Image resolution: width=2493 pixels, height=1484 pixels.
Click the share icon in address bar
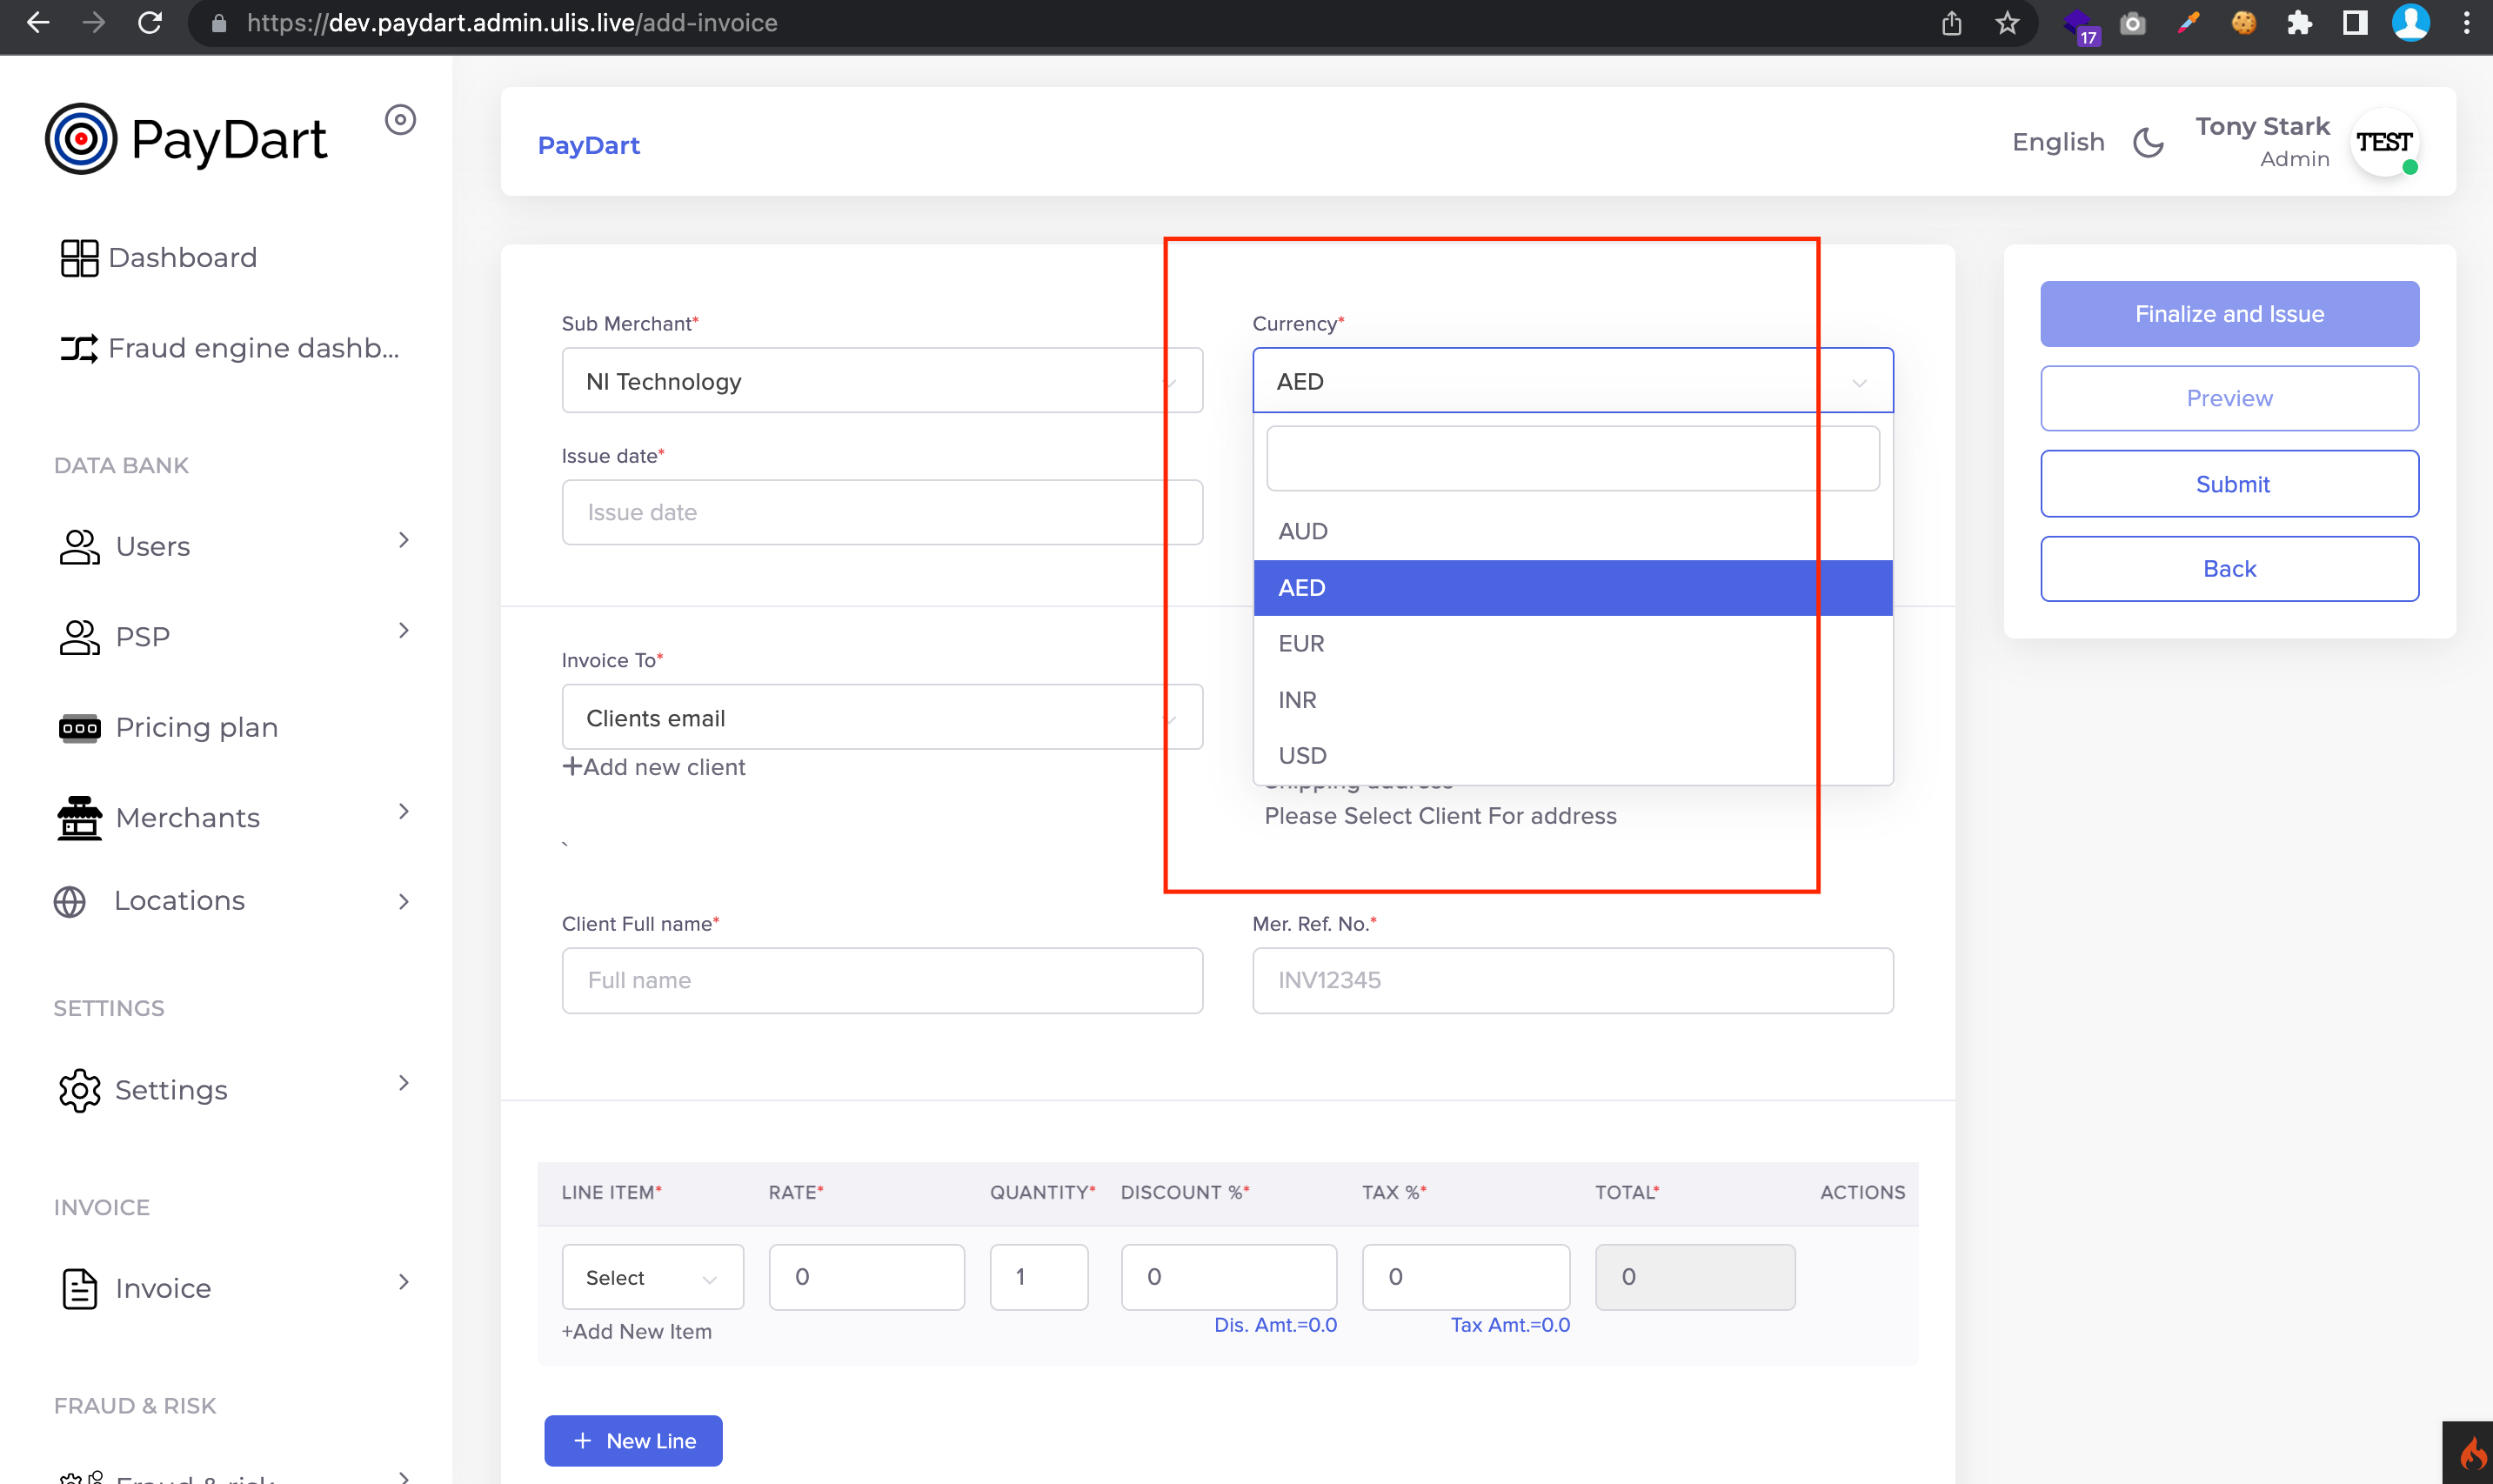tap(1951, 23)
